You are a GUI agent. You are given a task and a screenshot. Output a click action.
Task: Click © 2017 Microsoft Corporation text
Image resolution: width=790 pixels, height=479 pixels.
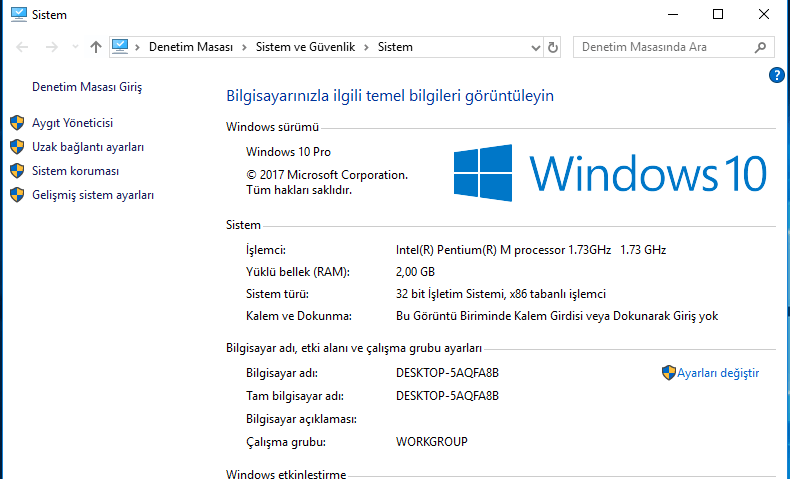coord(327,175)
